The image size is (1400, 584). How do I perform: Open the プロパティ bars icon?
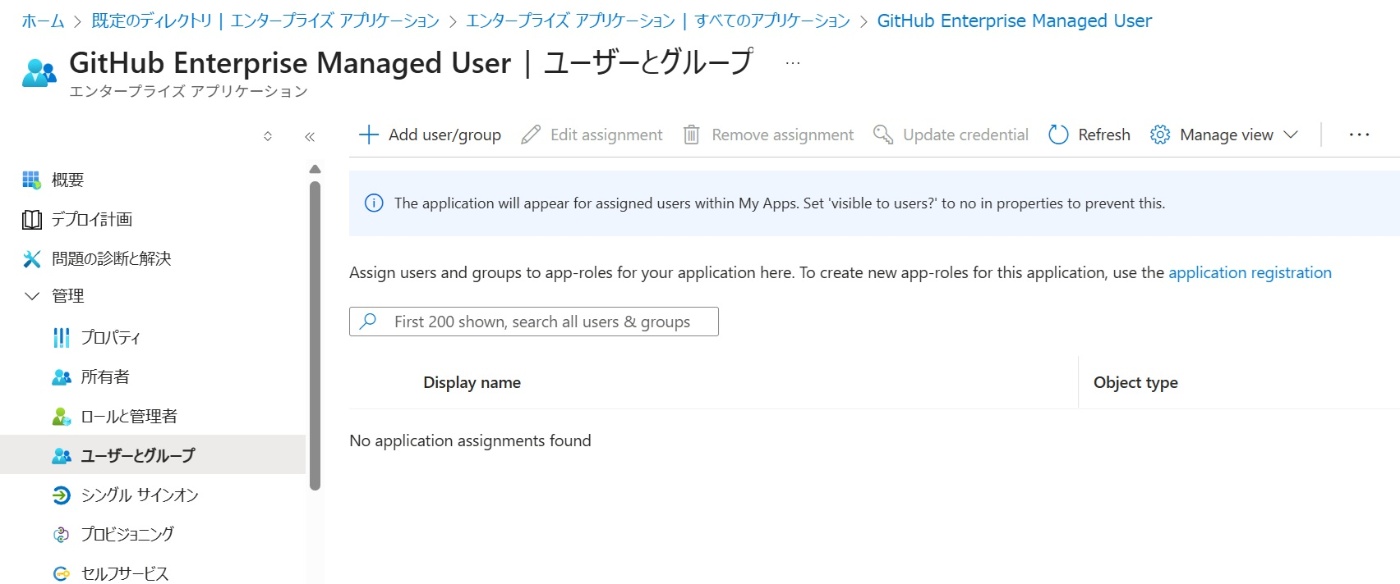coord(61,338)
